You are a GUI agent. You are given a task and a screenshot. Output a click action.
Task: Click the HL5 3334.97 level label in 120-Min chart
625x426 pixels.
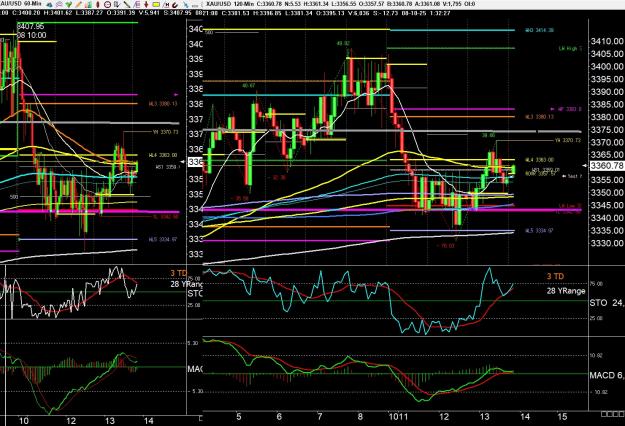539,231
